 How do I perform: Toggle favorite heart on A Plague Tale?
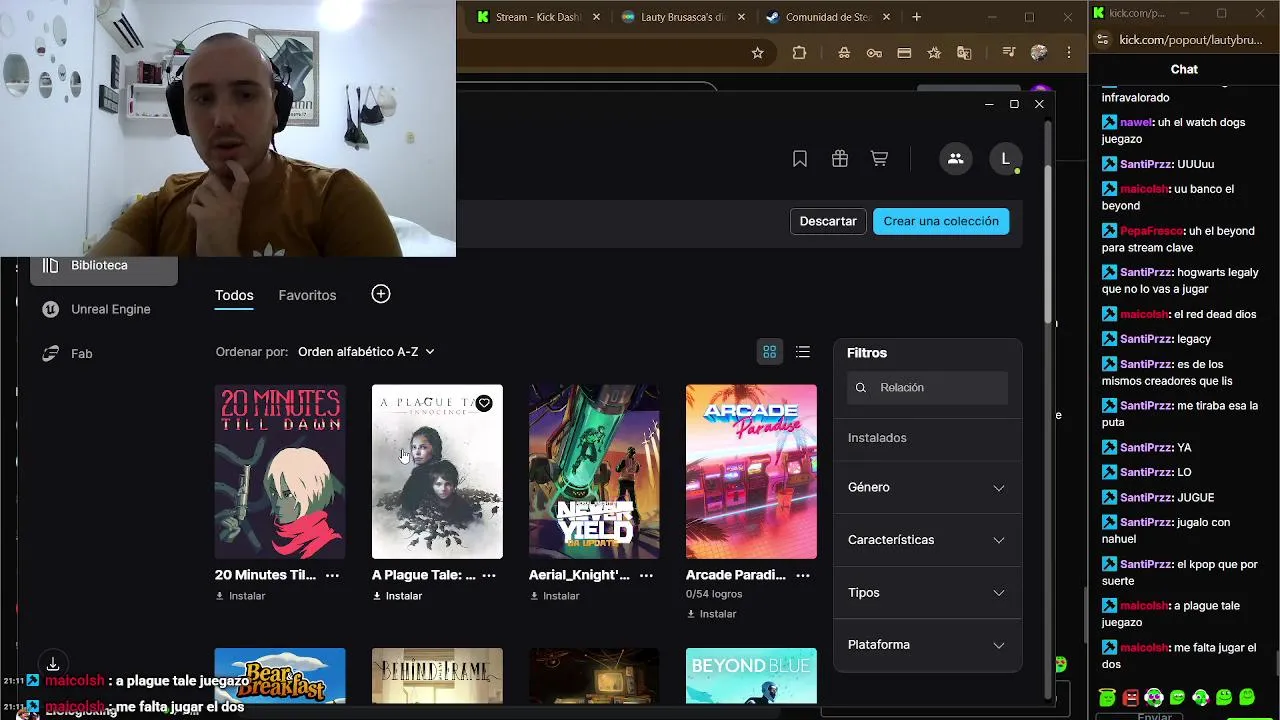pos(484,403)
